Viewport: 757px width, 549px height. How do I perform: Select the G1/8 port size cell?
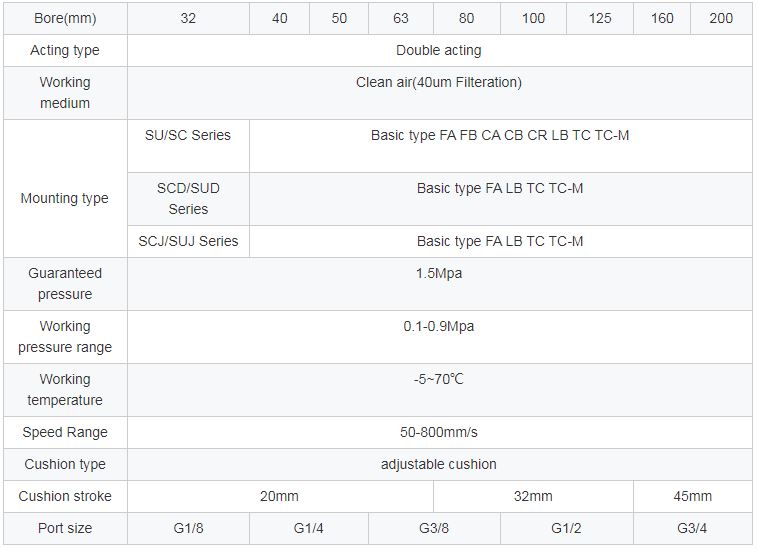pos(188,528)
